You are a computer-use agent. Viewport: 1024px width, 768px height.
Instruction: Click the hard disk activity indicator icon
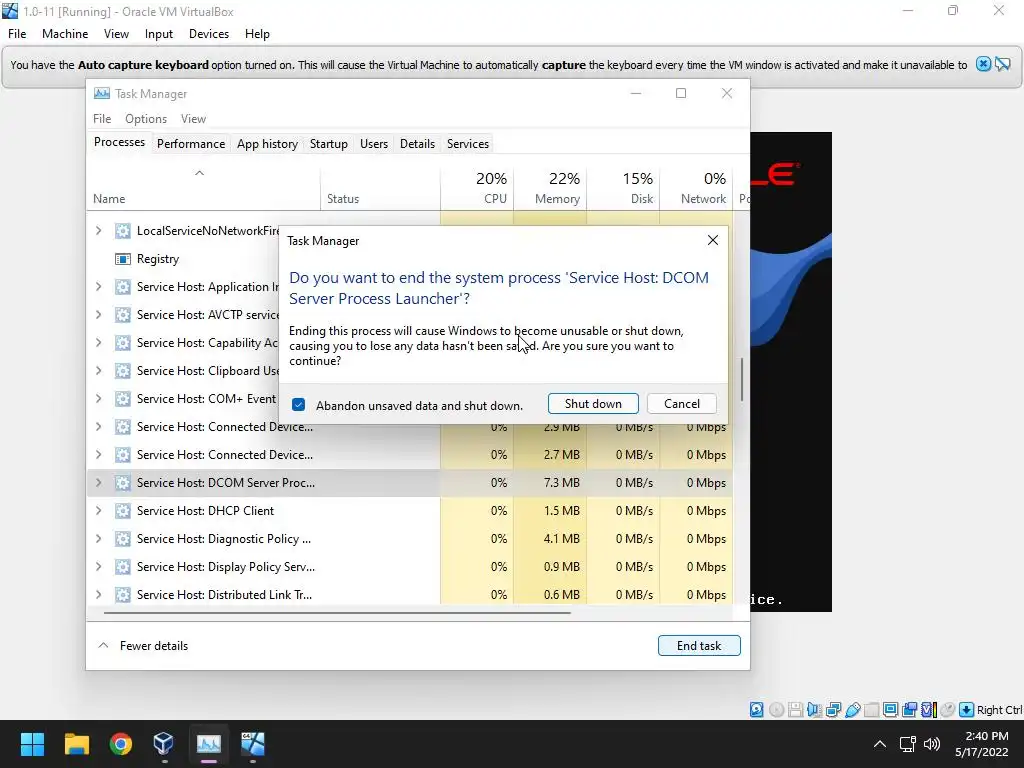756,709
